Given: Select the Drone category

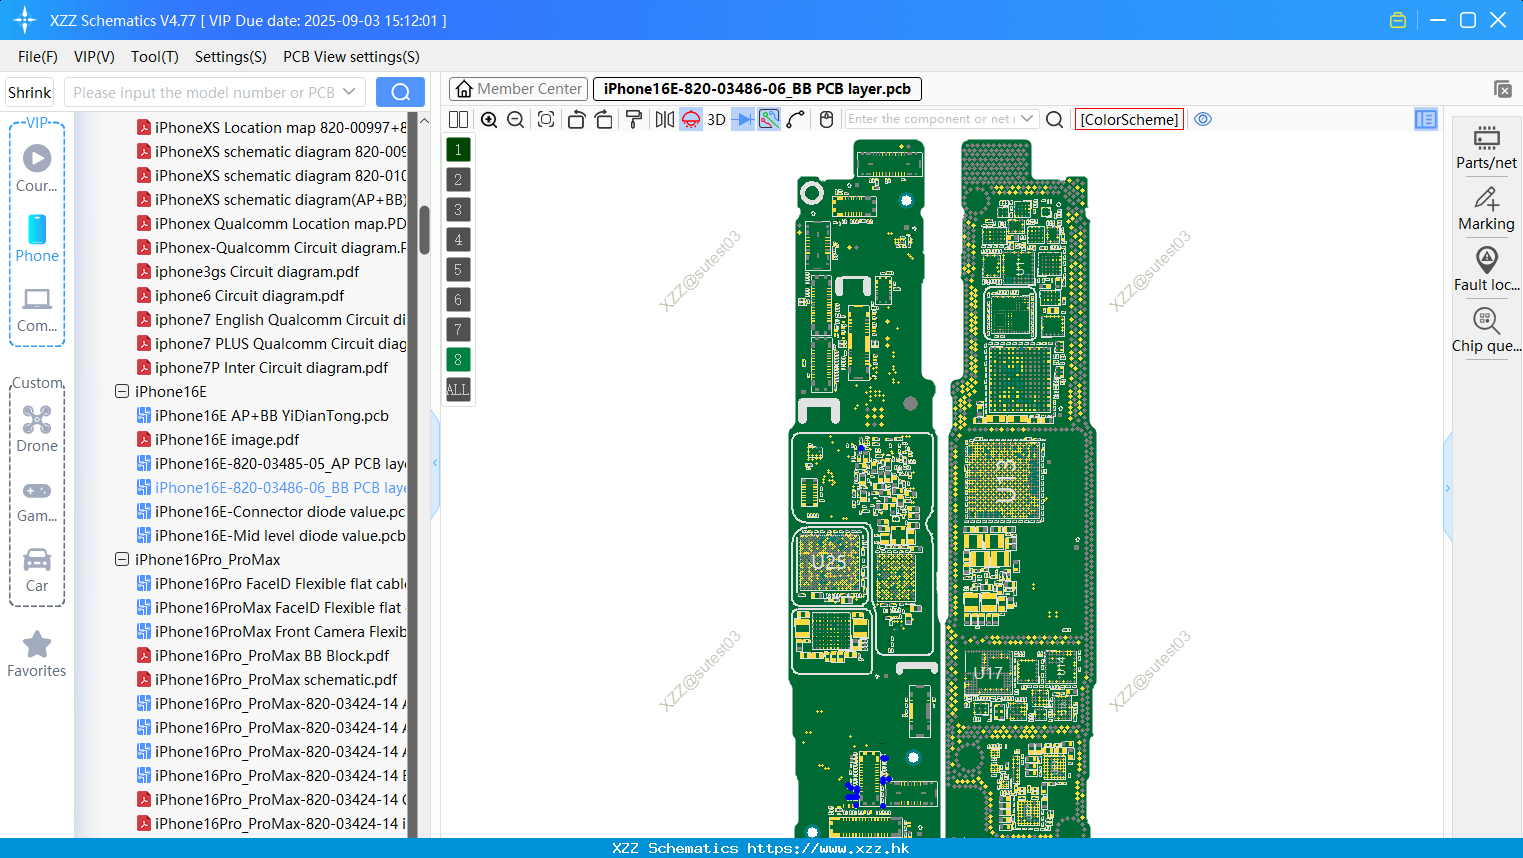Looking at the screenshot, I should click(x=37, y=429).
